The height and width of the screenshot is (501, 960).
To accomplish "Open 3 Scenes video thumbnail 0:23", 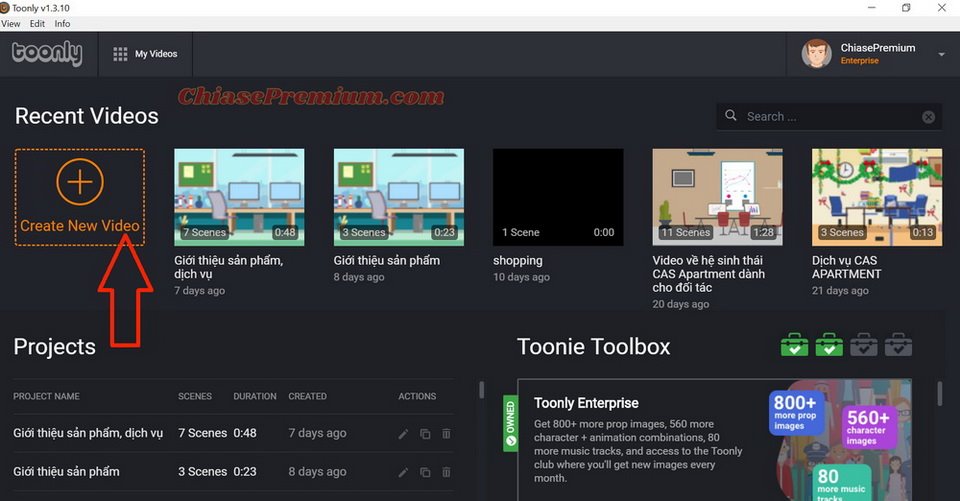I will (x=399, y=197).
